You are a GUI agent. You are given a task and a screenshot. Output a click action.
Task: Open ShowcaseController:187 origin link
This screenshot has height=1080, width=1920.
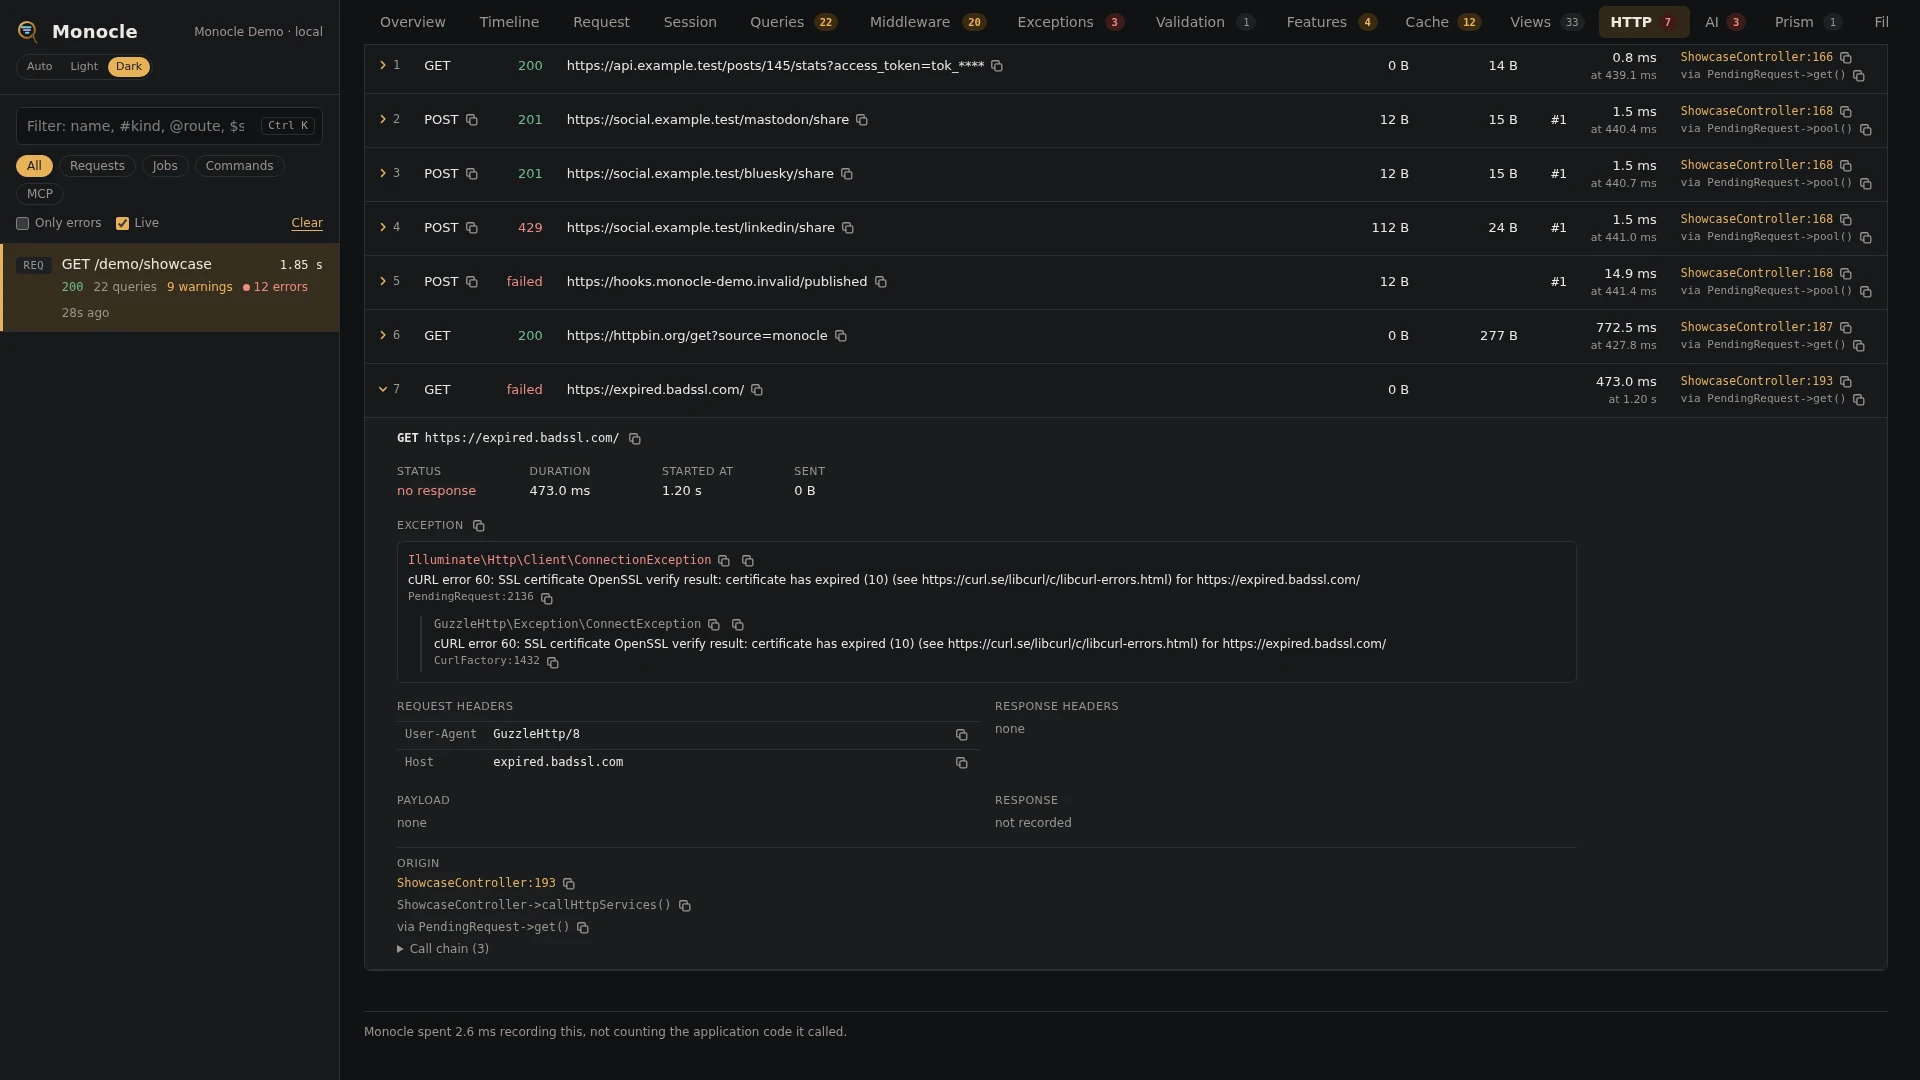coord(1756,327)
